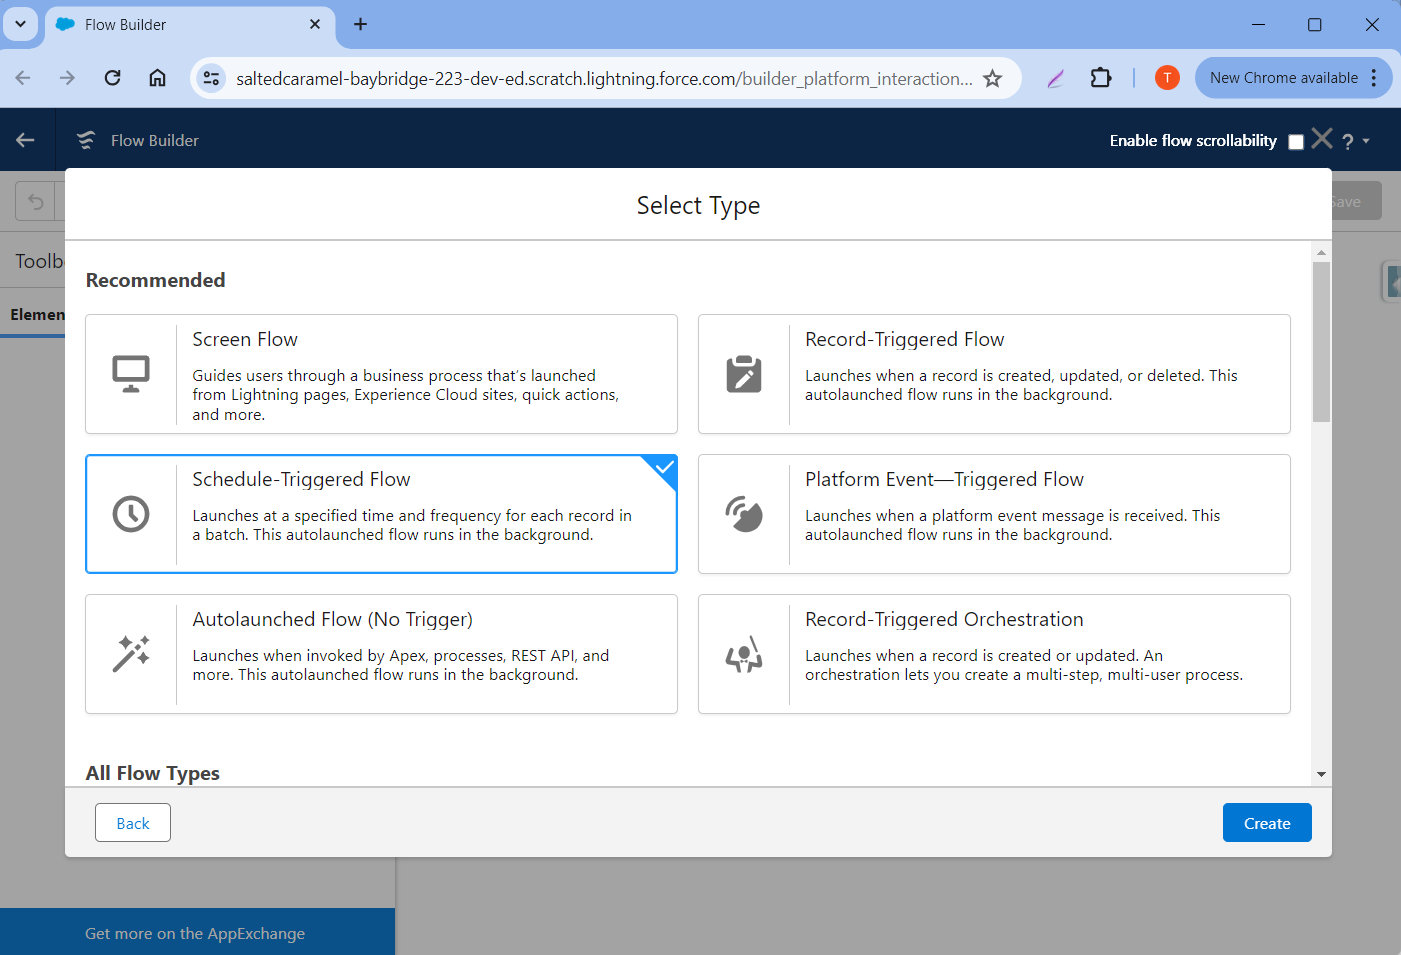Image resolution: width=1401 pixels, height=955 pixels.
Task: Open Get more on the AppExchange link
Action: click(195, 933)
